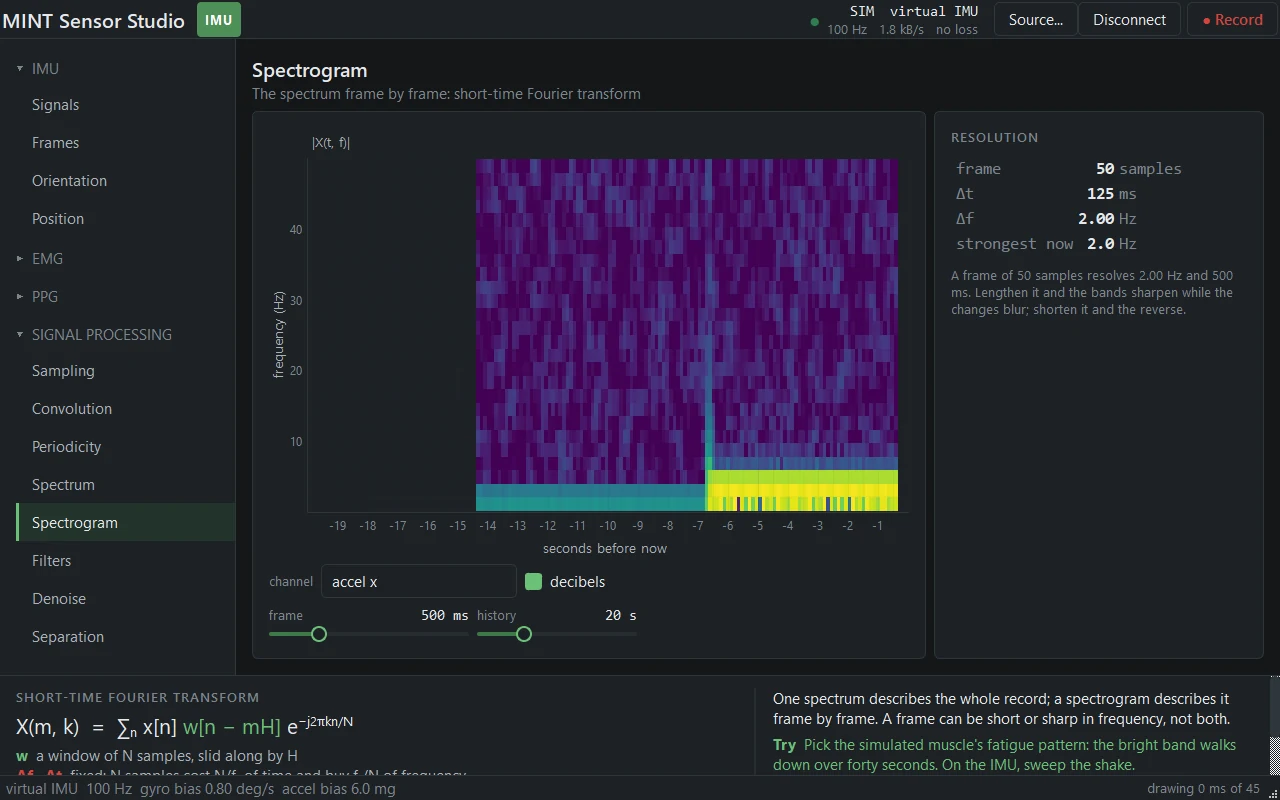The image size is (1280, 800).
Task: Click the green IMU badge
Action: tap(218, 20)
